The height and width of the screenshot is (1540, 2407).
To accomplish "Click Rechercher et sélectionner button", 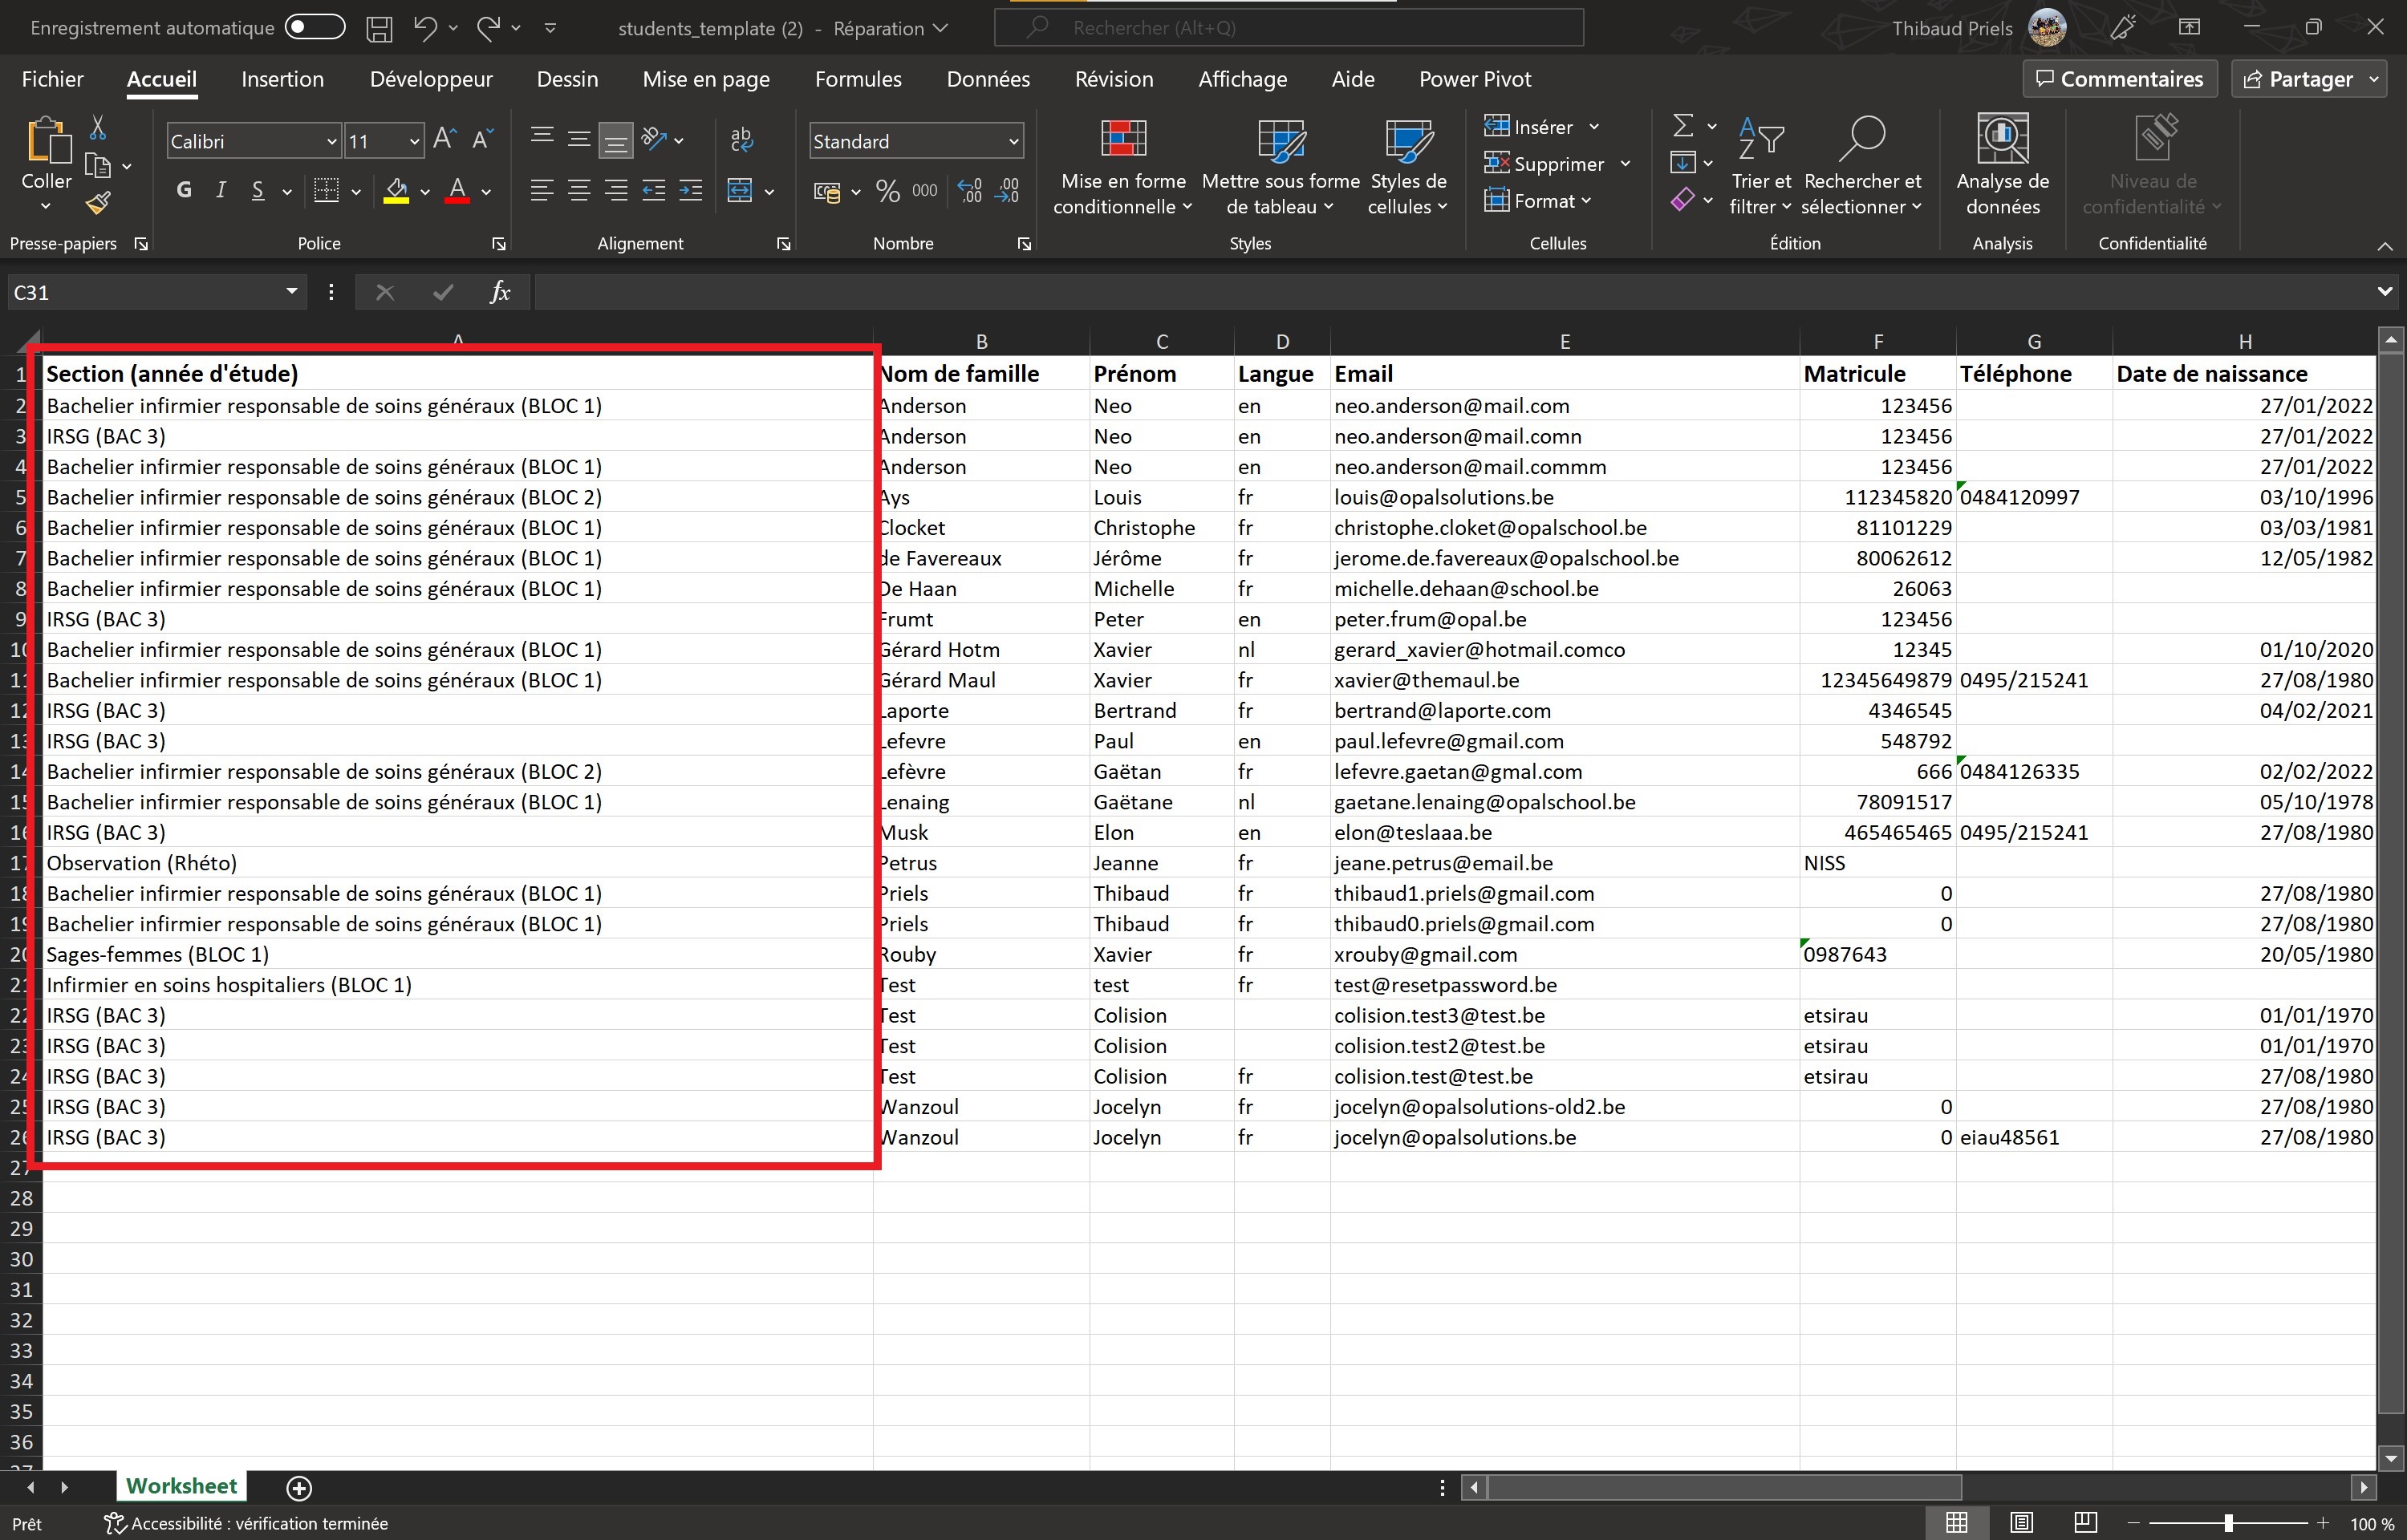I will tap(1862, 165).
